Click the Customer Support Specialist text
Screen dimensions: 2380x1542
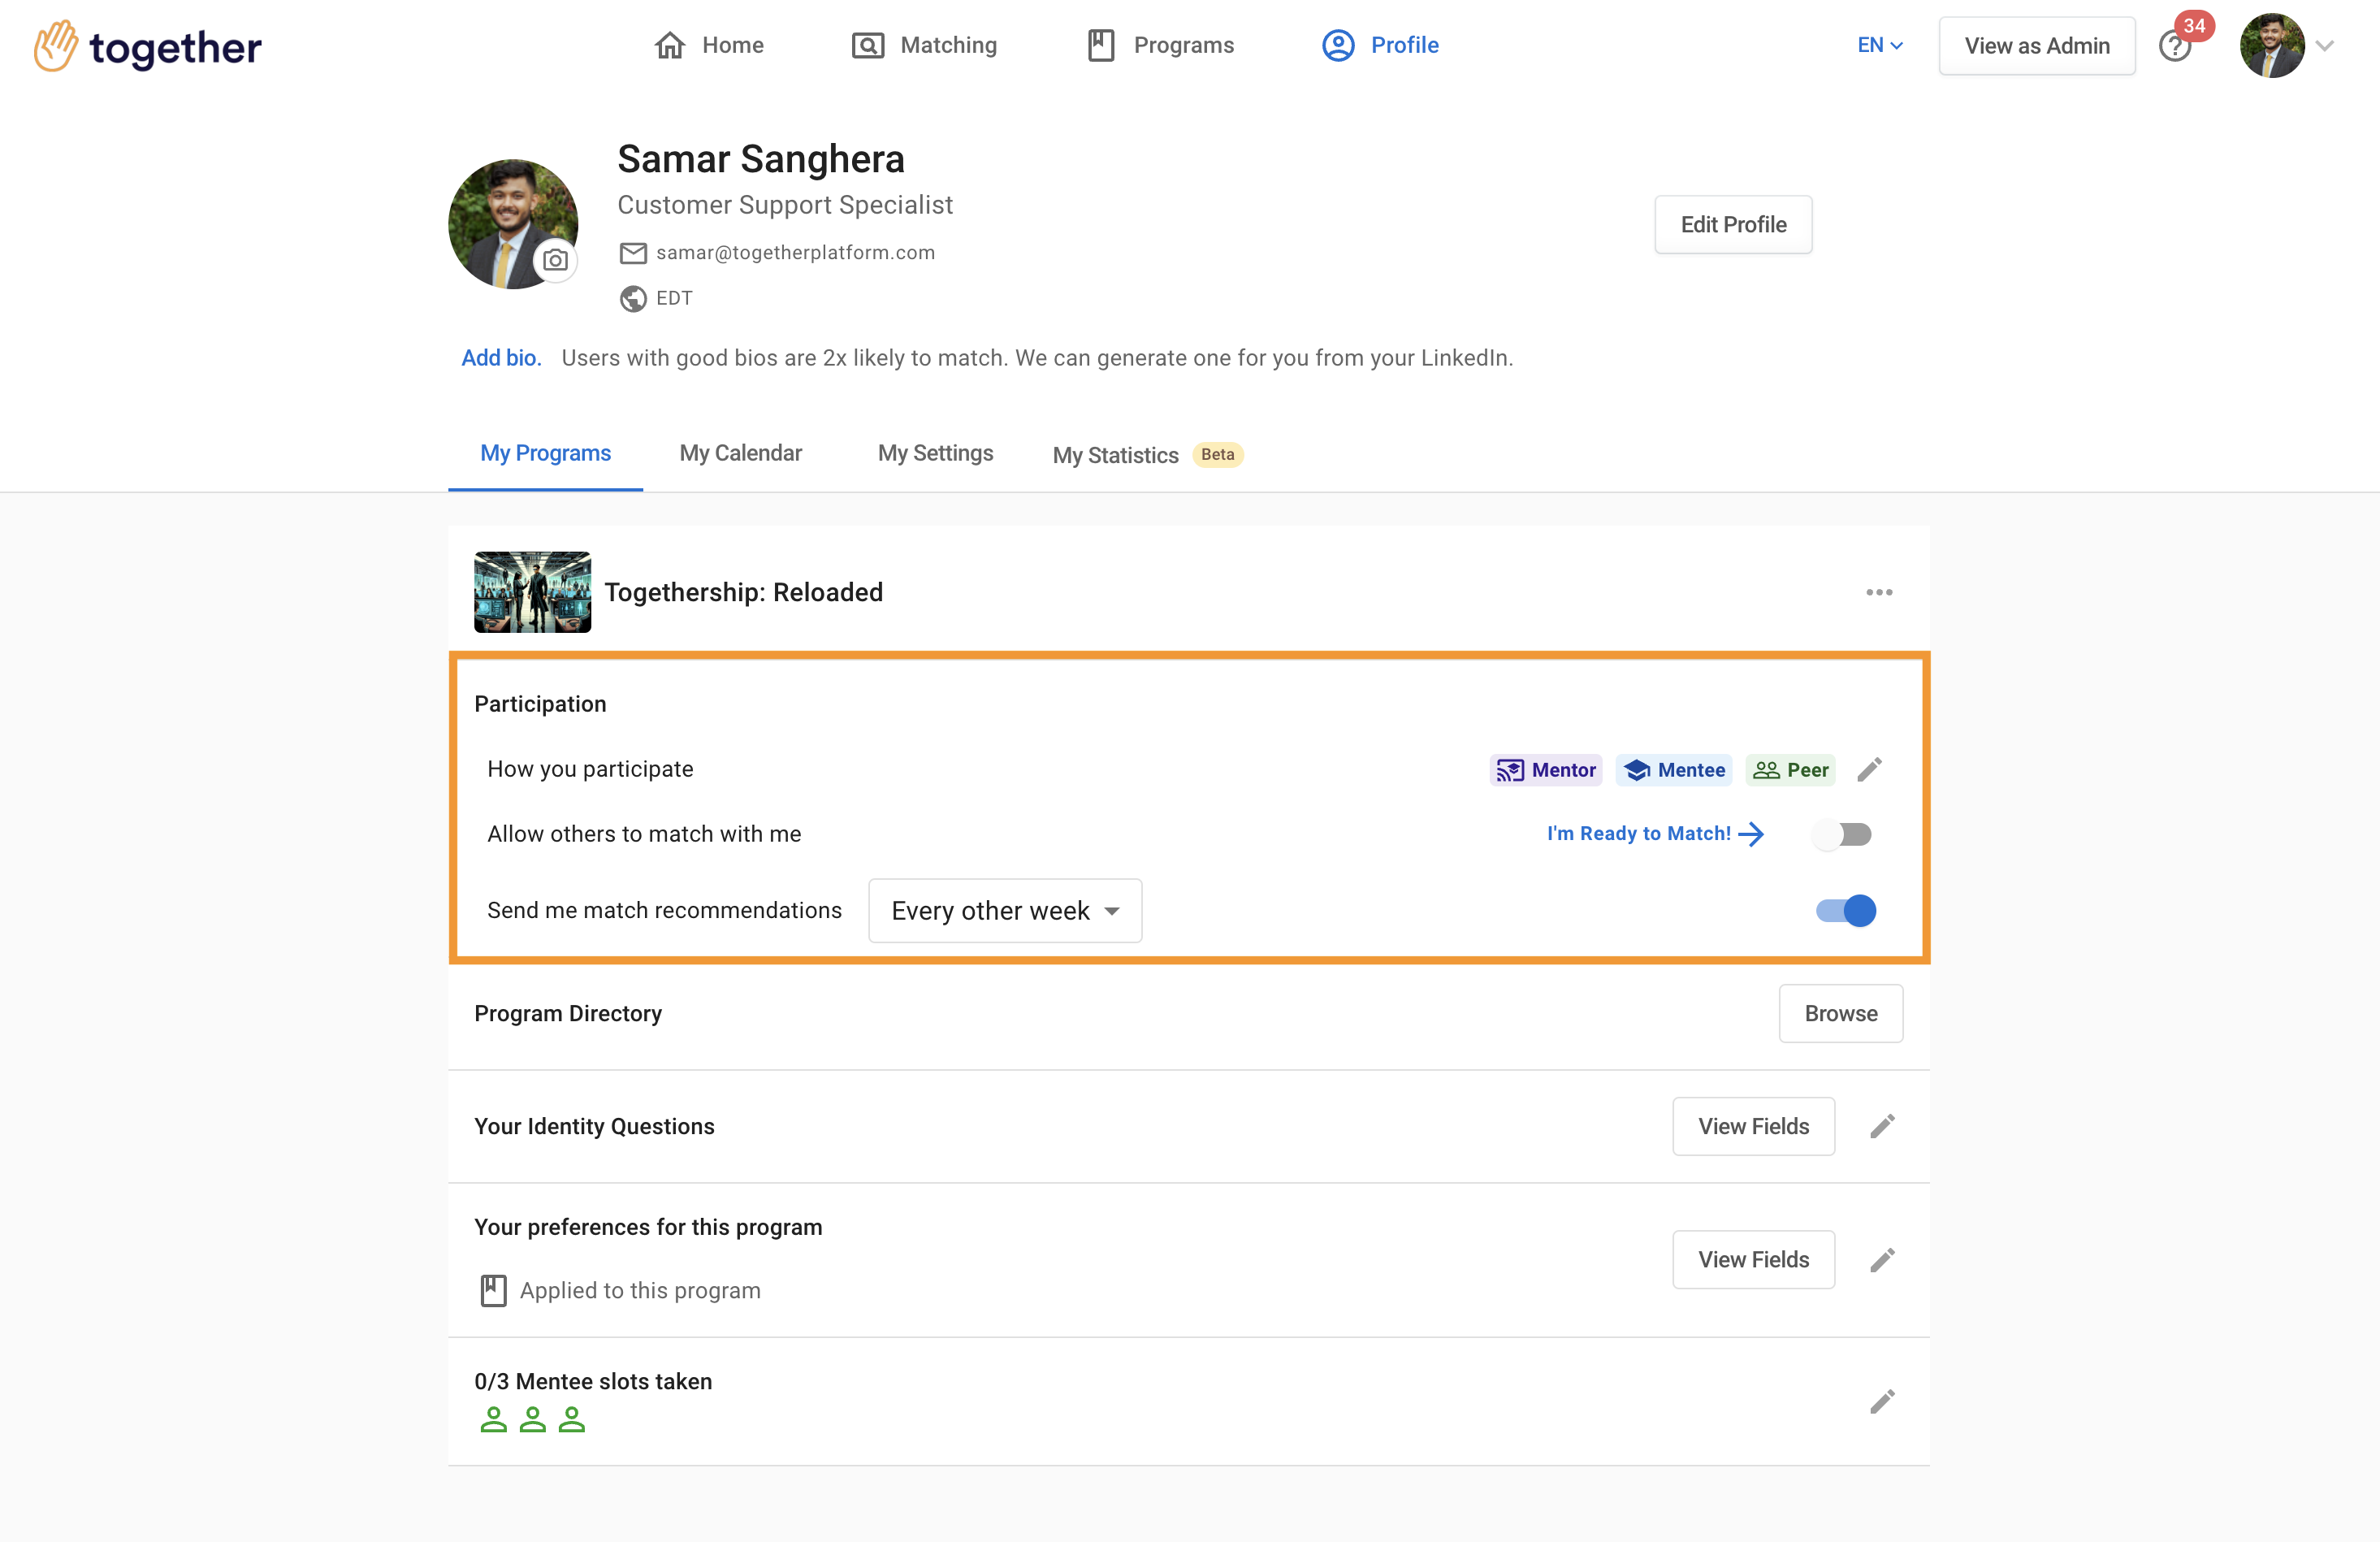click(x=785, y=205)
